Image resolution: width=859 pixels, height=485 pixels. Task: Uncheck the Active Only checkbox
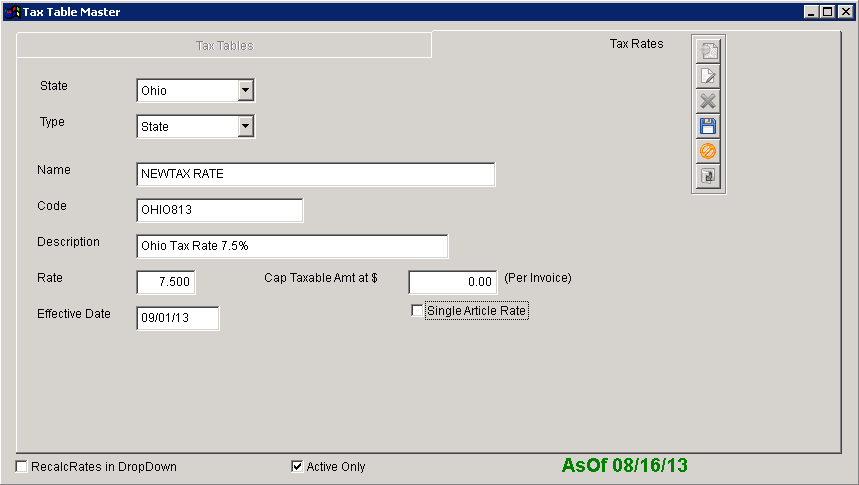point(297,466)
